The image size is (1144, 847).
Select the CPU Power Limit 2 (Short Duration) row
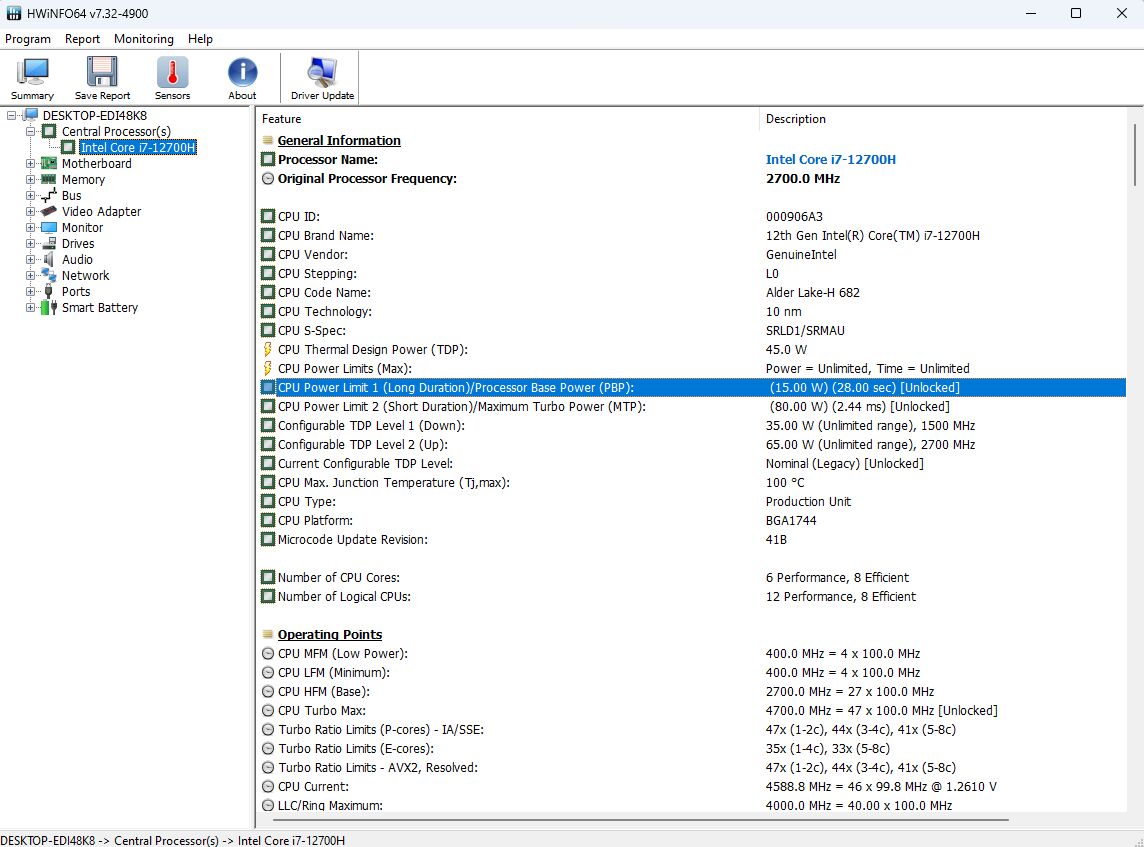[692, 406]
